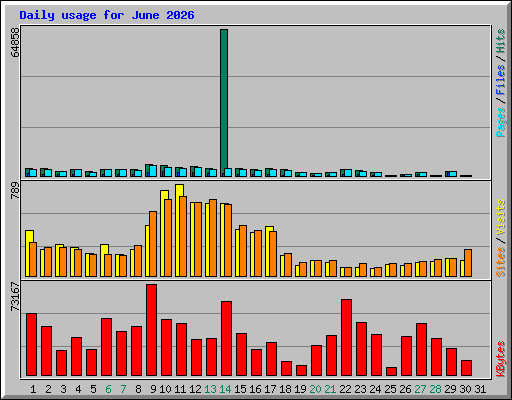Click the day 22 axis label
Image resolution: width=512 pixels, height=400 pixels.
[x=345, y=389]
